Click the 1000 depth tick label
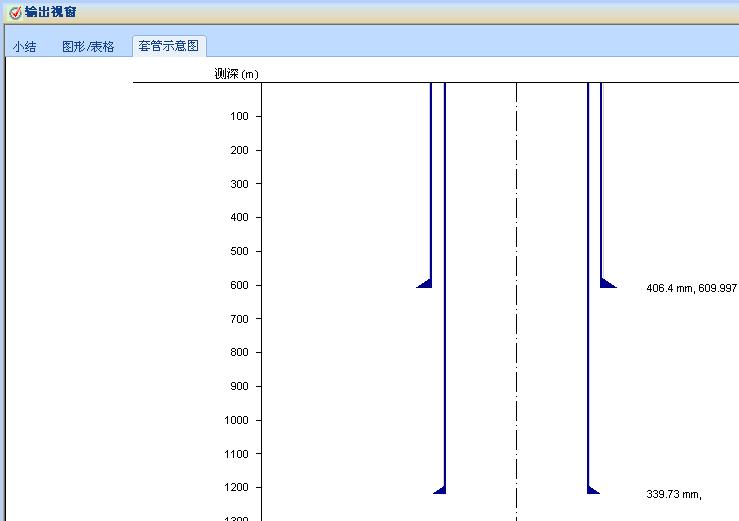Screen dimensions: 739x521 237,420
